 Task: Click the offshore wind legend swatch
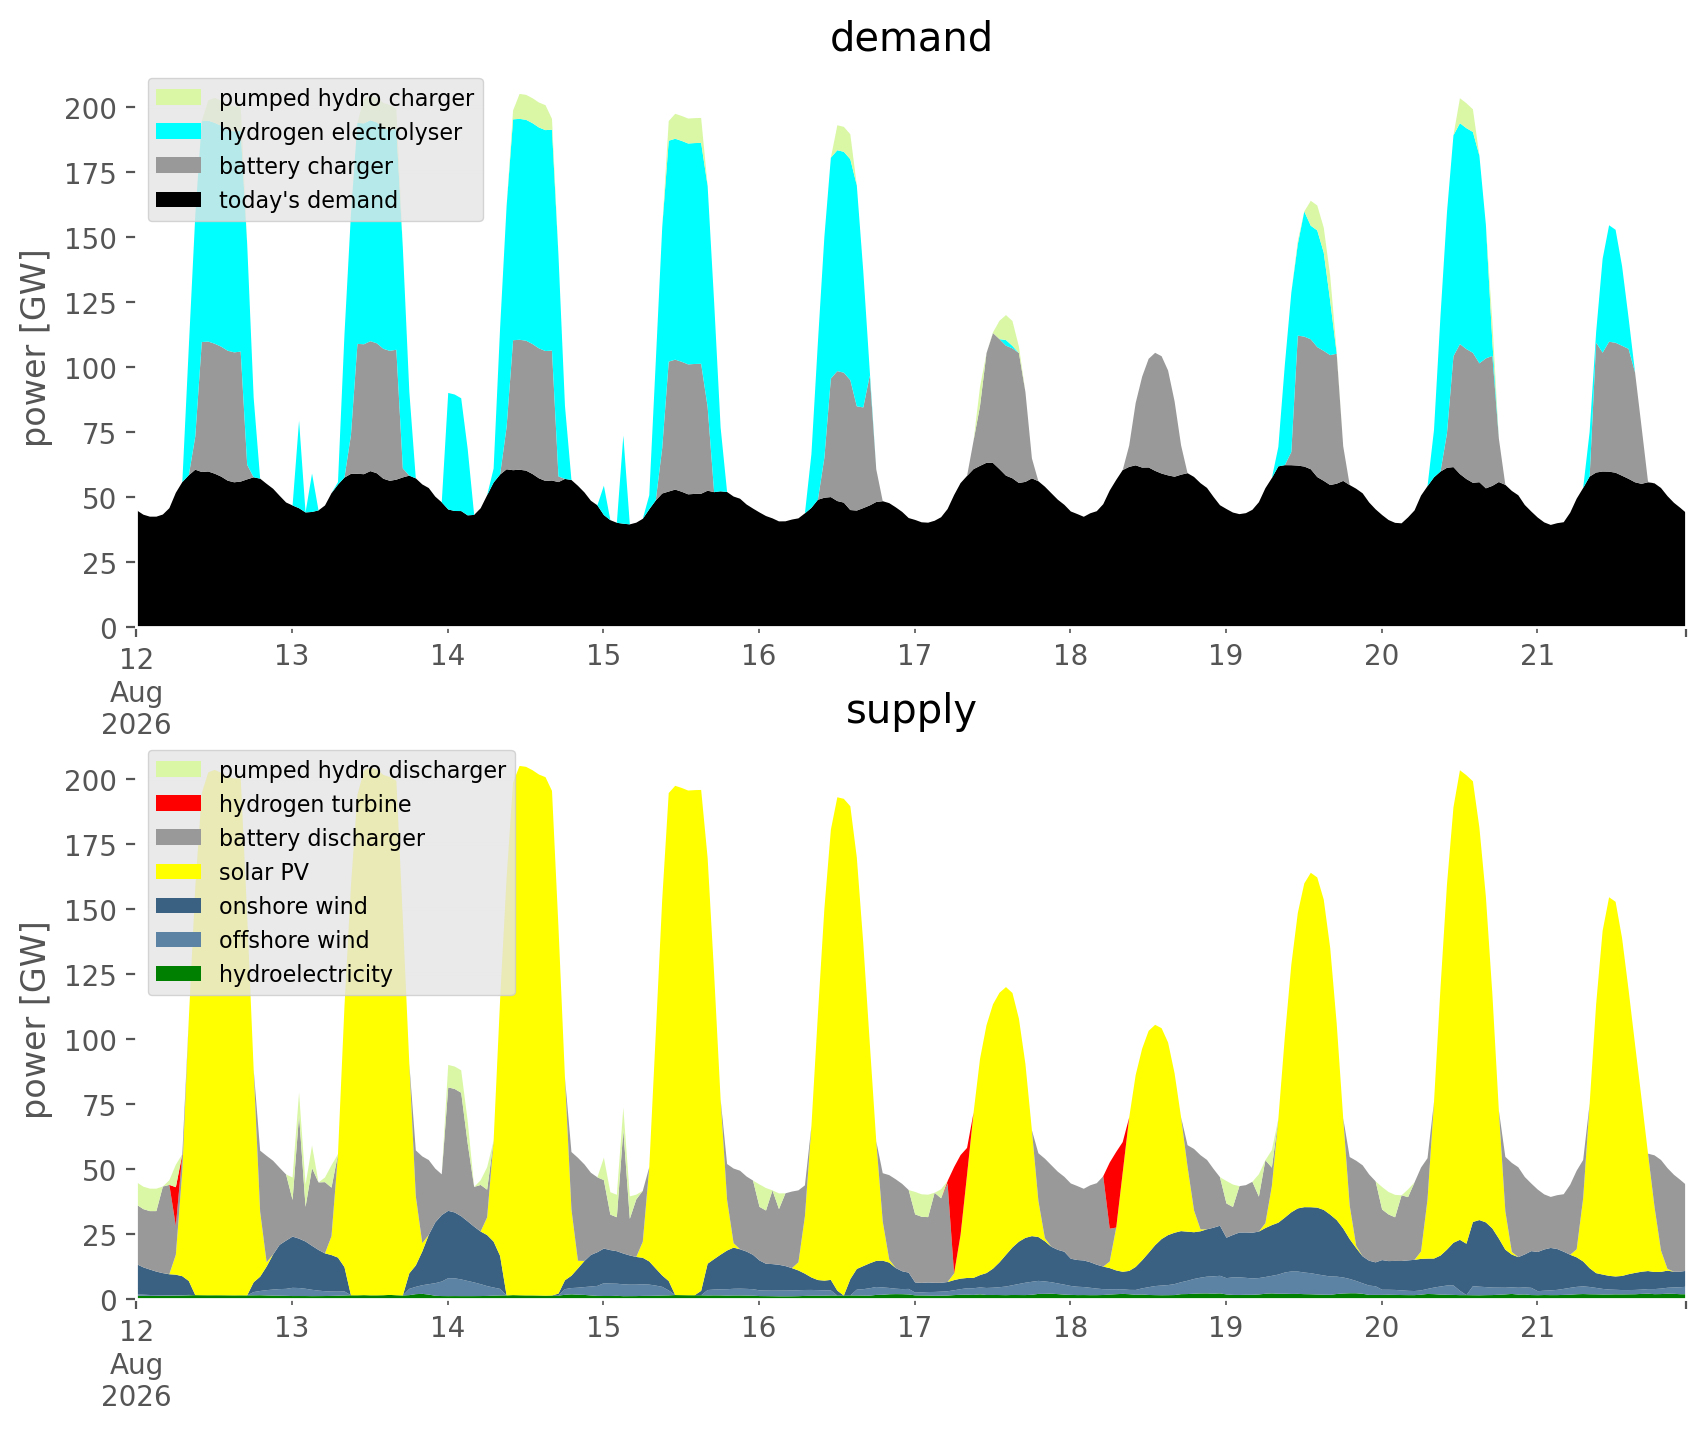click(180, 940)
